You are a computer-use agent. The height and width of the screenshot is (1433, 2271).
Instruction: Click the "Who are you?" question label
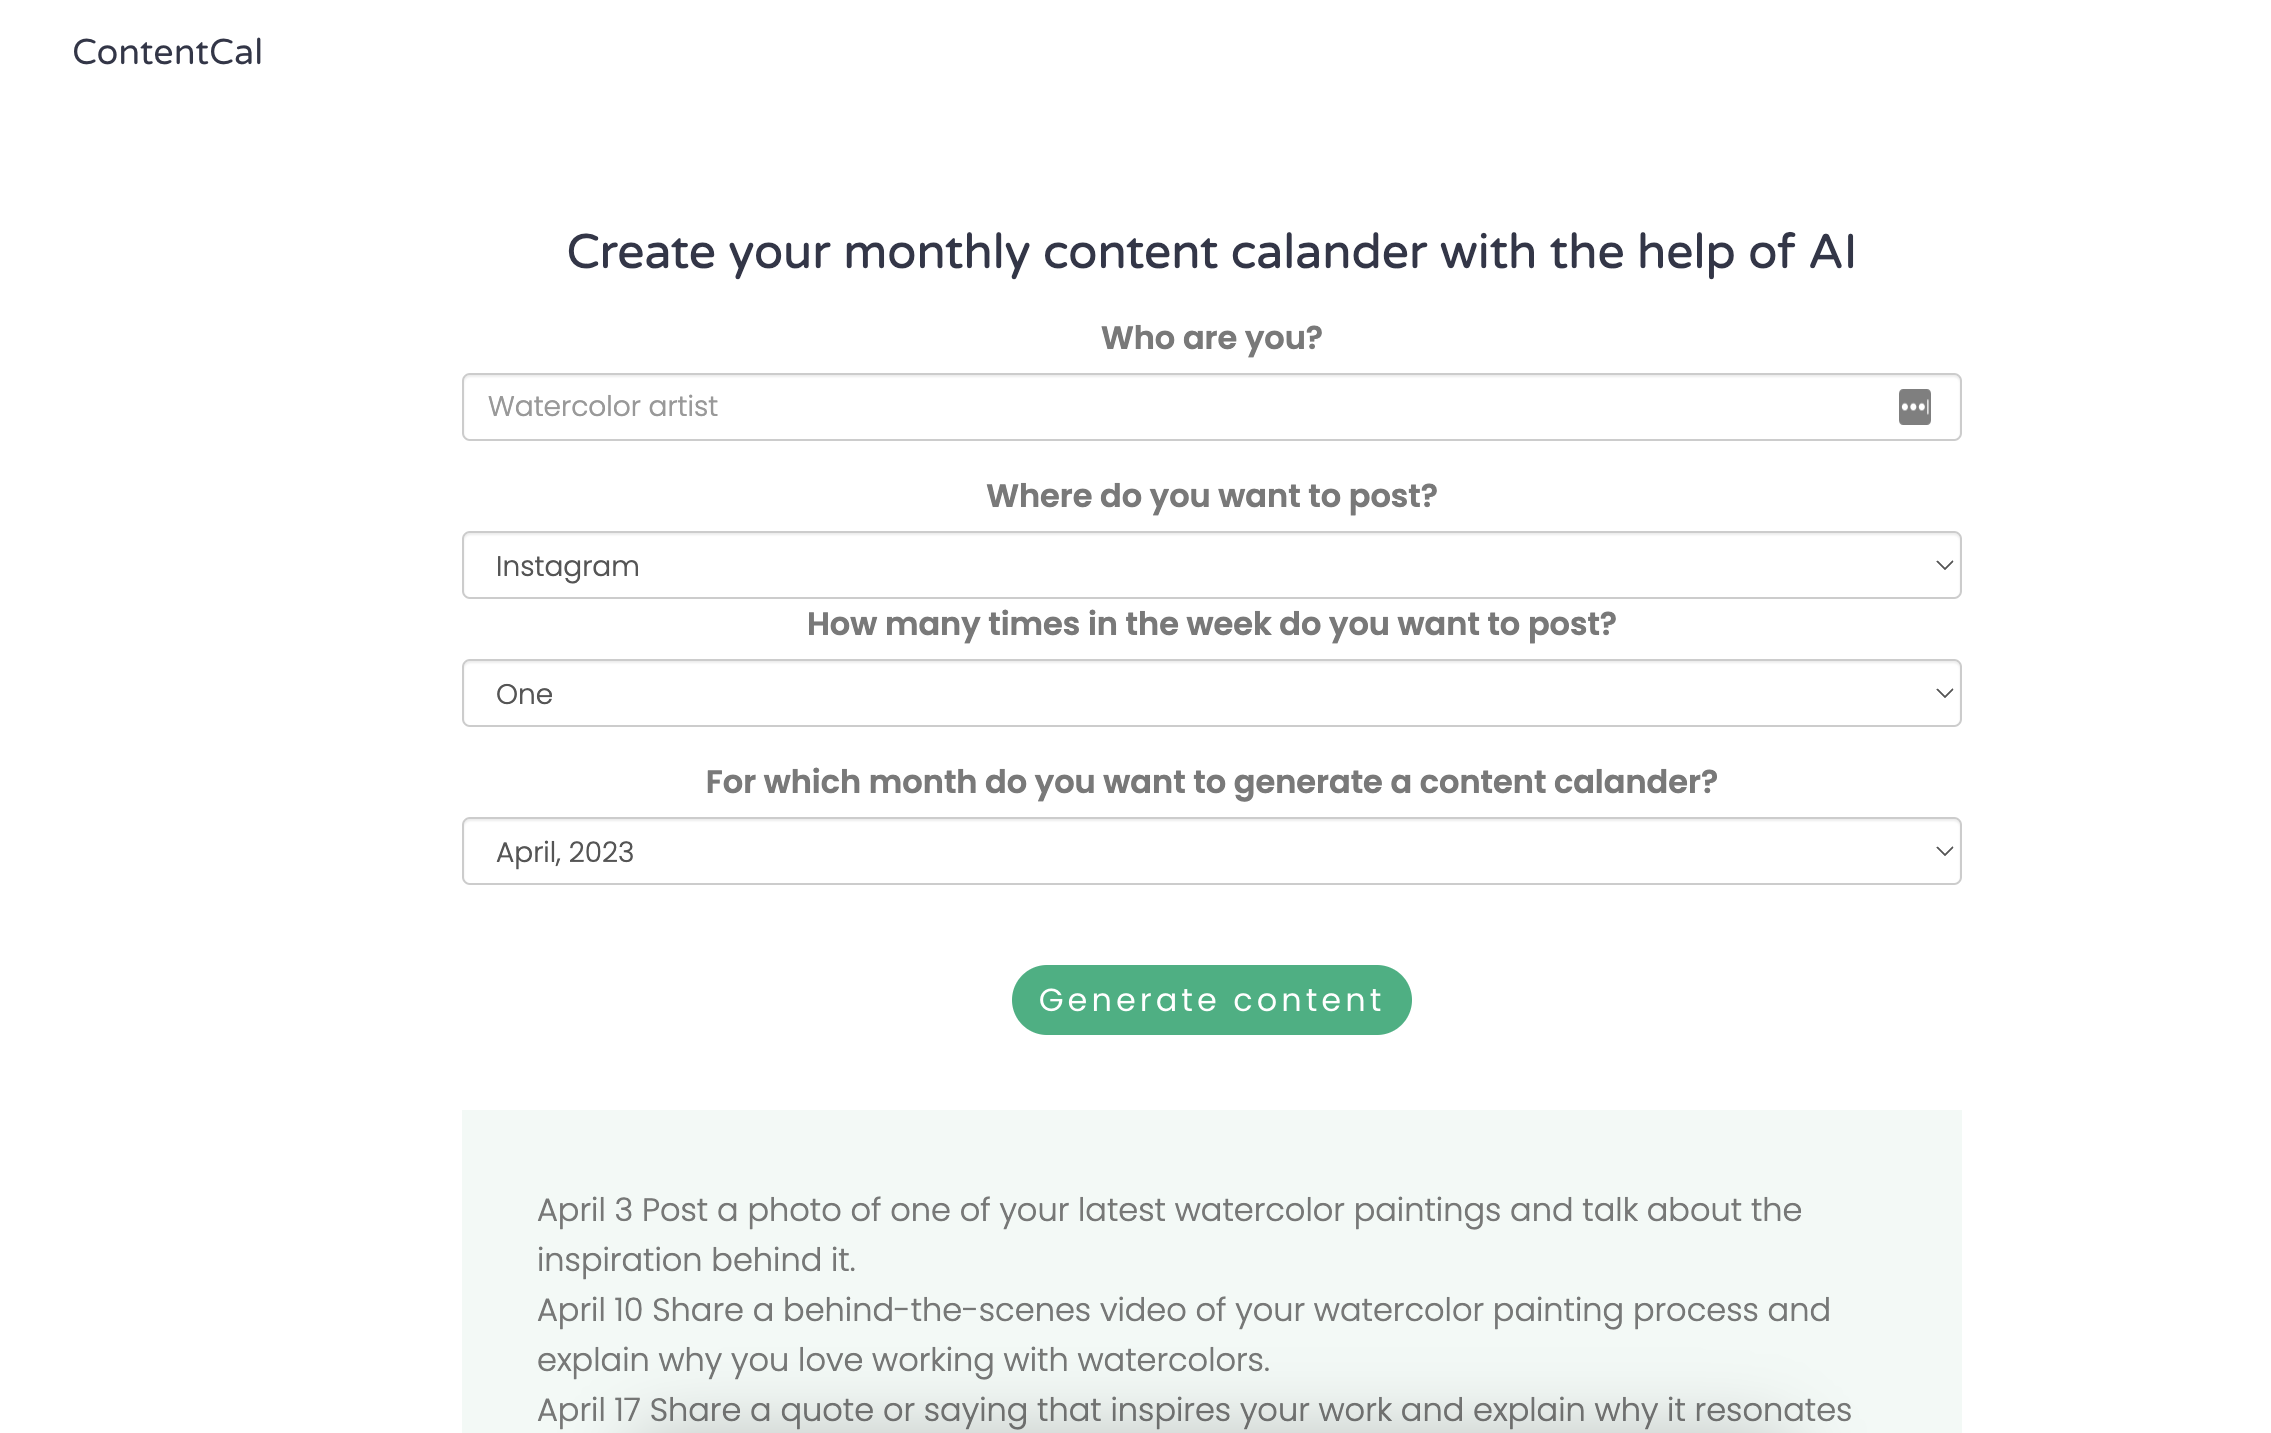(1211, 338)
